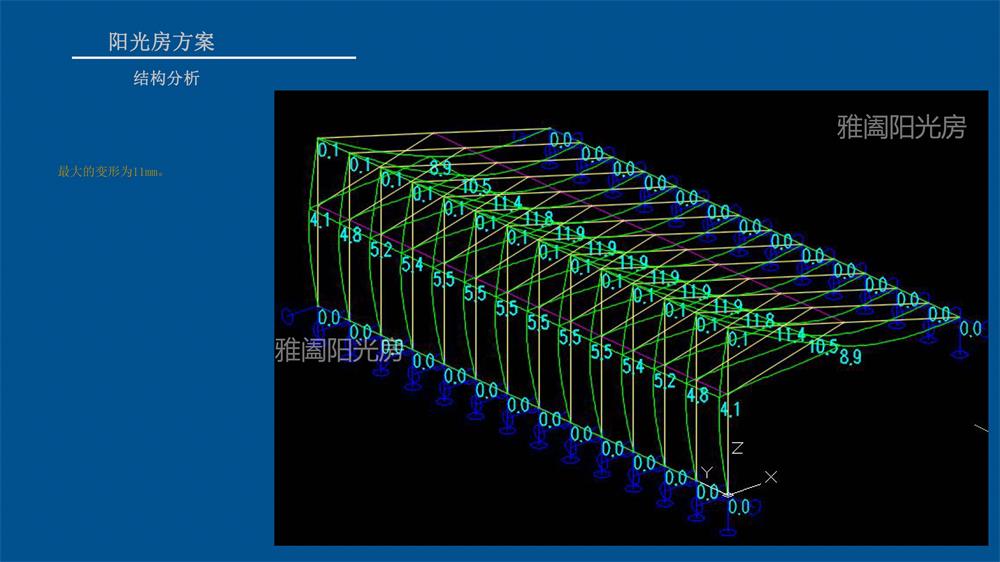Screen dimensions: 1000x562
Task: Click the X axis label
Action: 771,477
